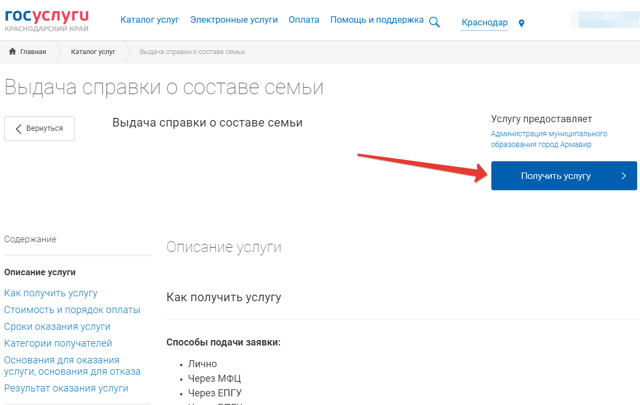Select Категории получателей in the sidebar
Screen dimensions: 640x405
[58, 343]
